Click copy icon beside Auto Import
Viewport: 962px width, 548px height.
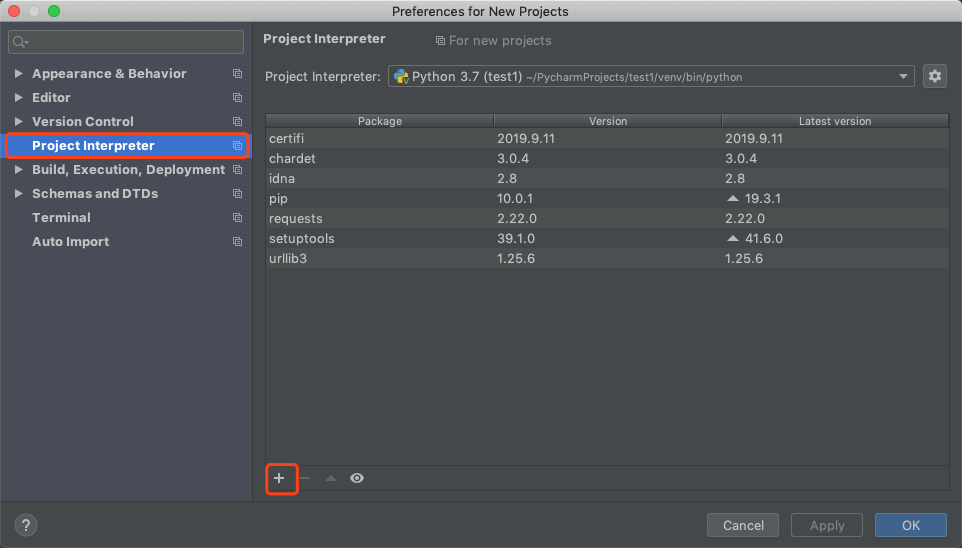[237, 242]
